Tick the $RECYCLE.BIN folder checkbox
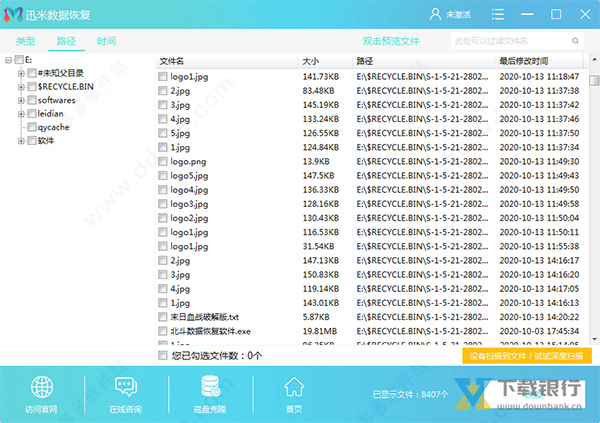Image resolution: width=600 pixels, height=423 pixels. click(x=32, y=87)
